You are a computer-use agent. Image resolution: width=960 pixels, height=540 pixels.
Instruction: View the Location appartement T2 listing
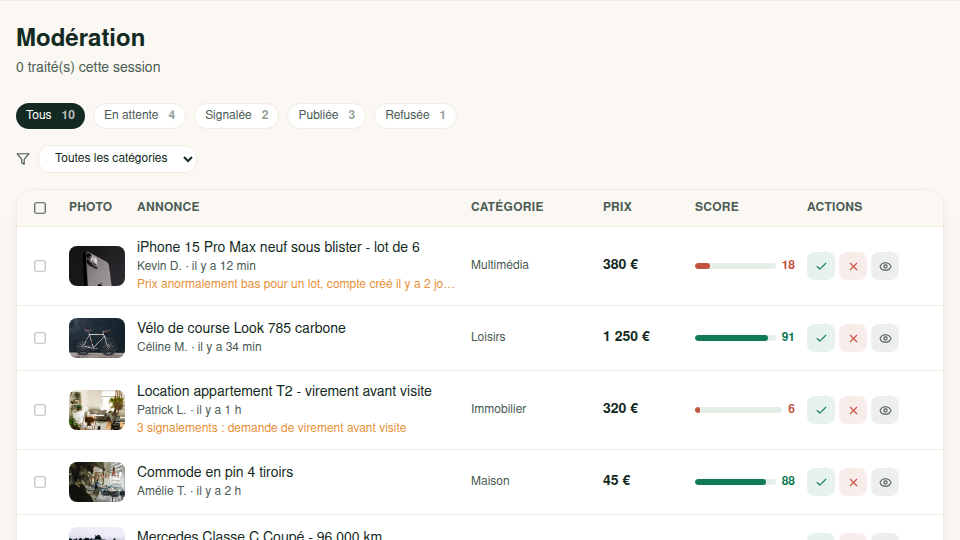click(x=885, y=410)
